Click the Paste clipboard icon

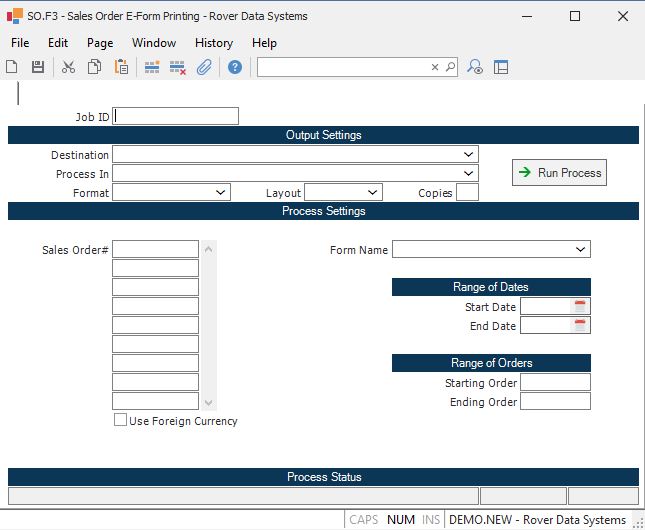(121, 67)
